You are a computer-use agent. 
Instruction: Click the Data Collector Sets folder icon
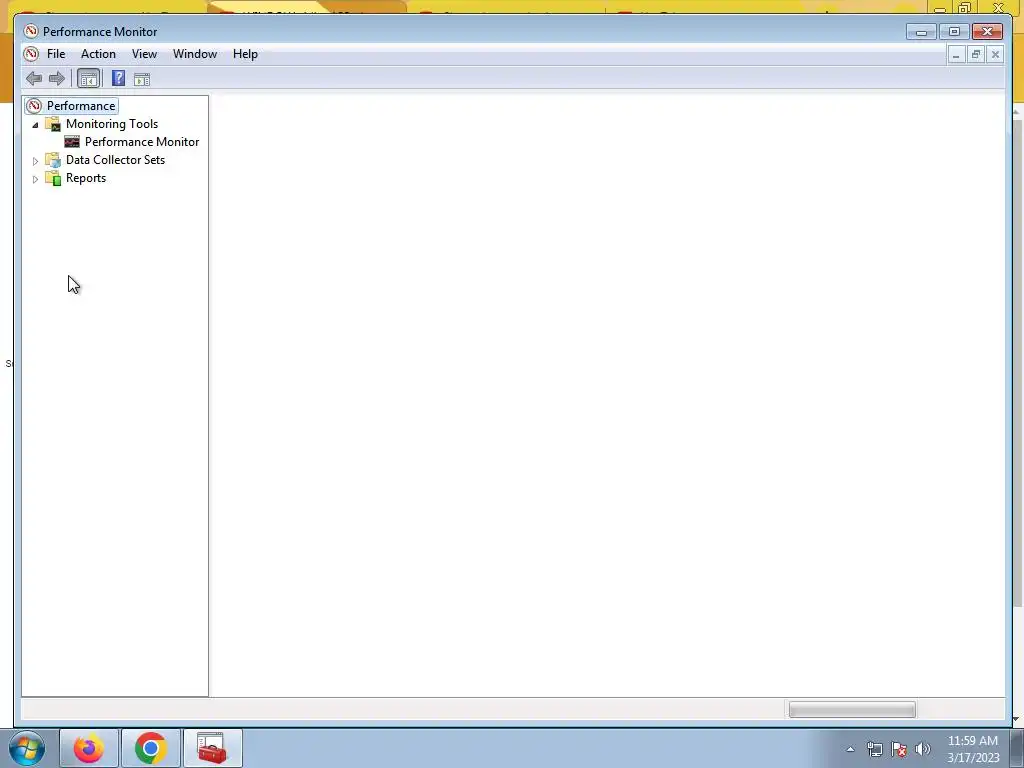[53, 160]
